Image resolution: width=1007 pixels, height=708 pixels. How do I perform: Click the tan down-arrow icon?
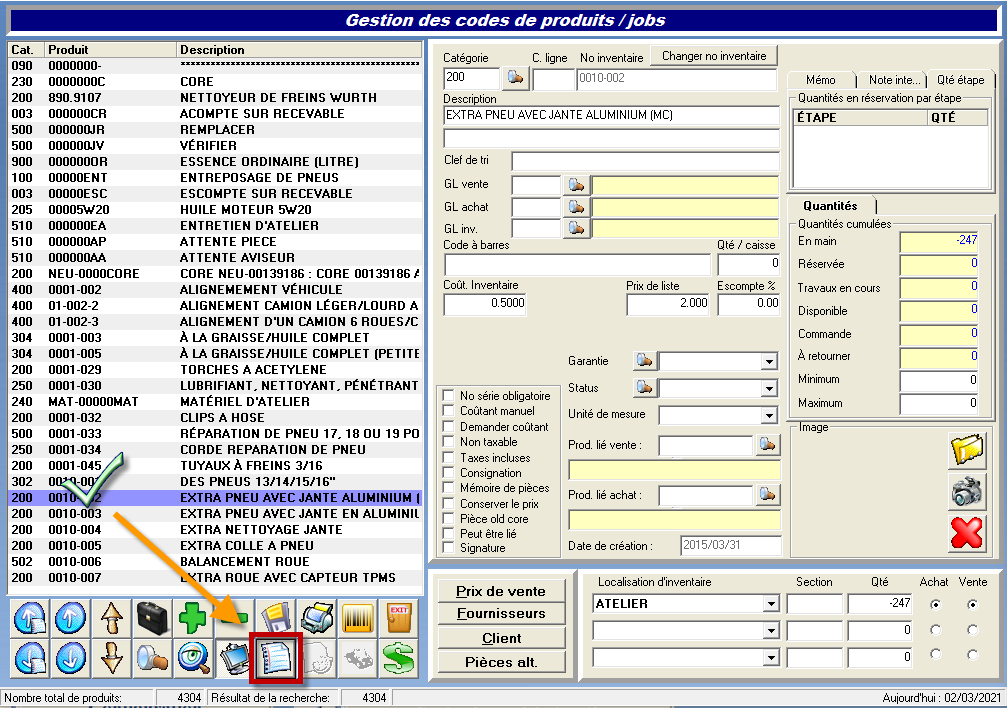coord(112,659)
